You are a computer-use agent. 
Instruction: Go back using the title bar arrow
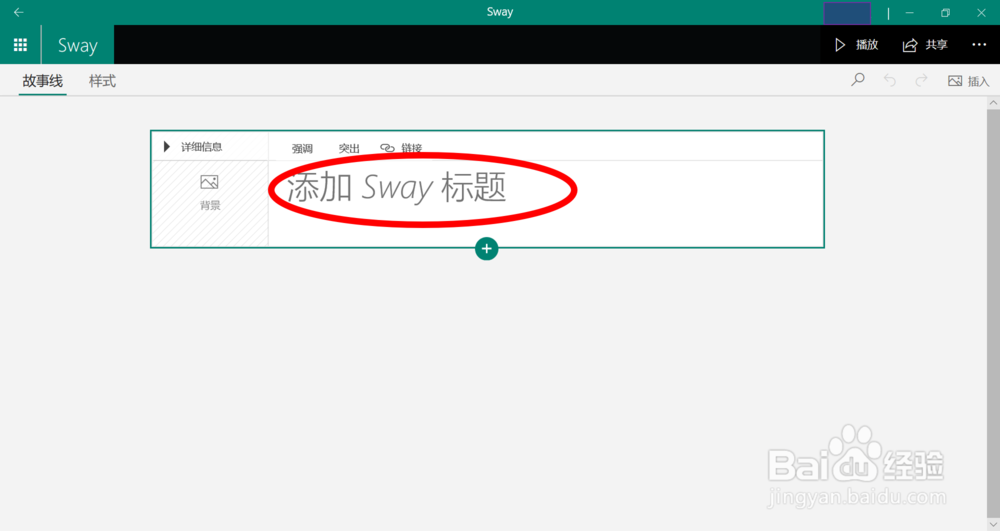(x=18, y=12)
